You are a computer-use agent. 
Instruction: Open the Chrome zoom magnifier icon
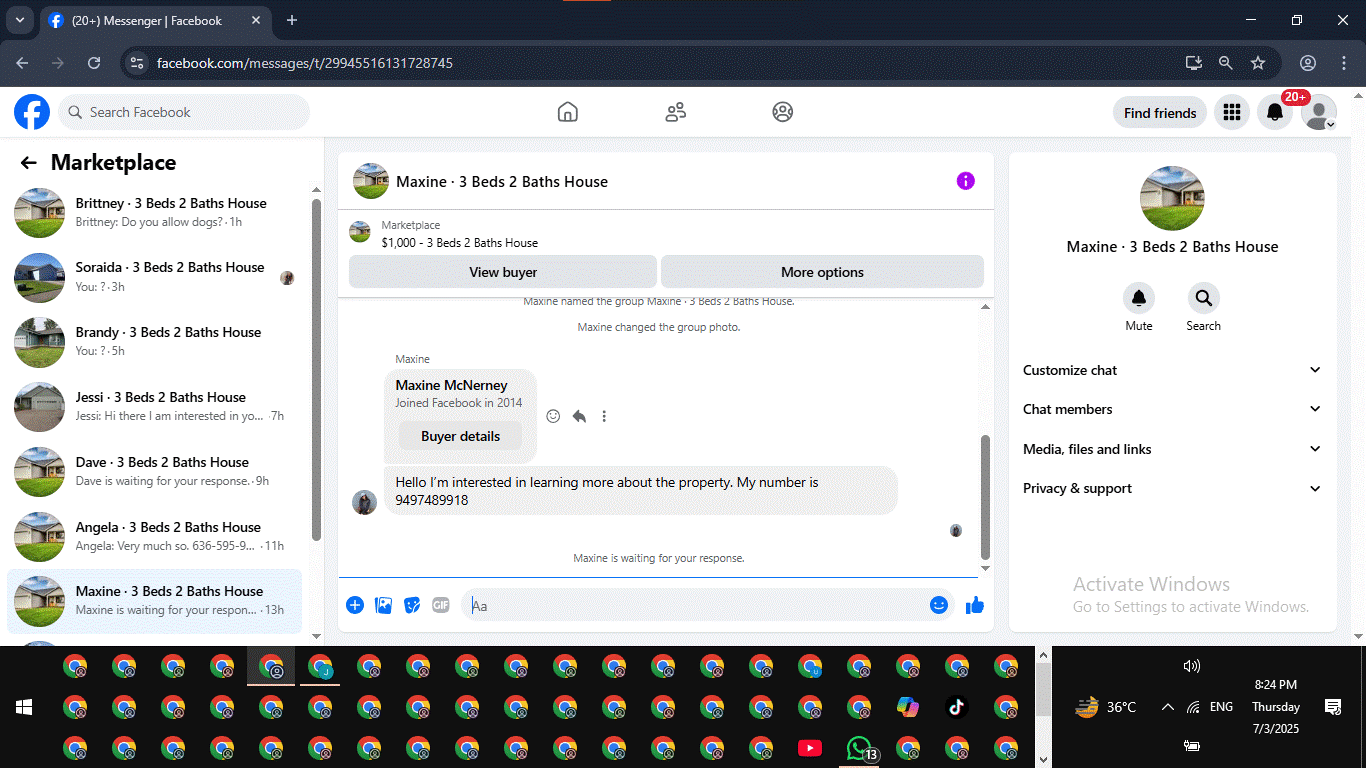(1226, 63)
